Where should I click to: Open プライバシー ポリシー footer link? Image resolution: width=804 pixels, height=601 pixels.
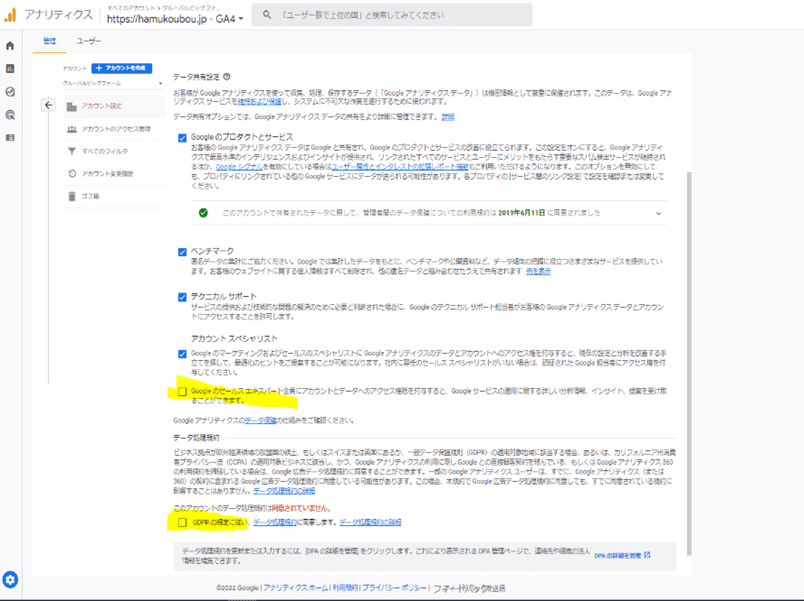click(394, 588)
